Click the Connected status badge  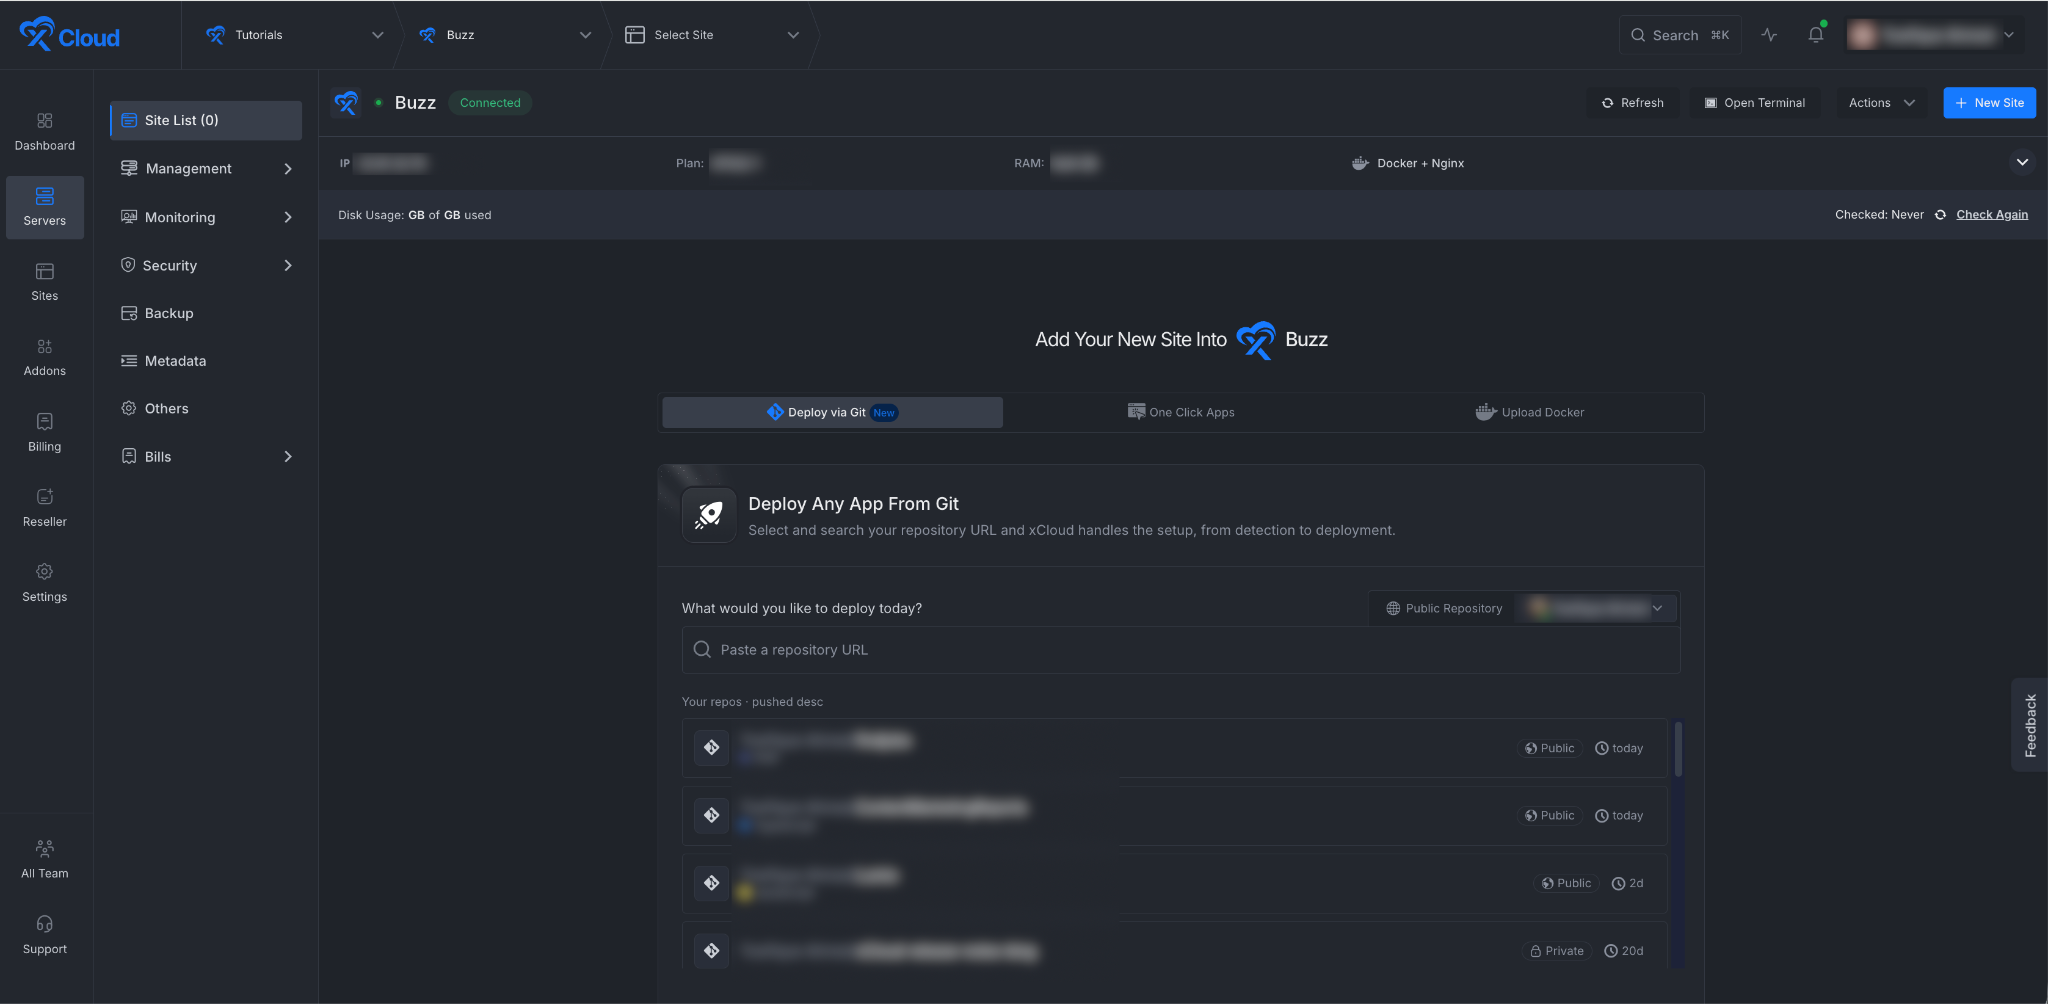[490, 103]
